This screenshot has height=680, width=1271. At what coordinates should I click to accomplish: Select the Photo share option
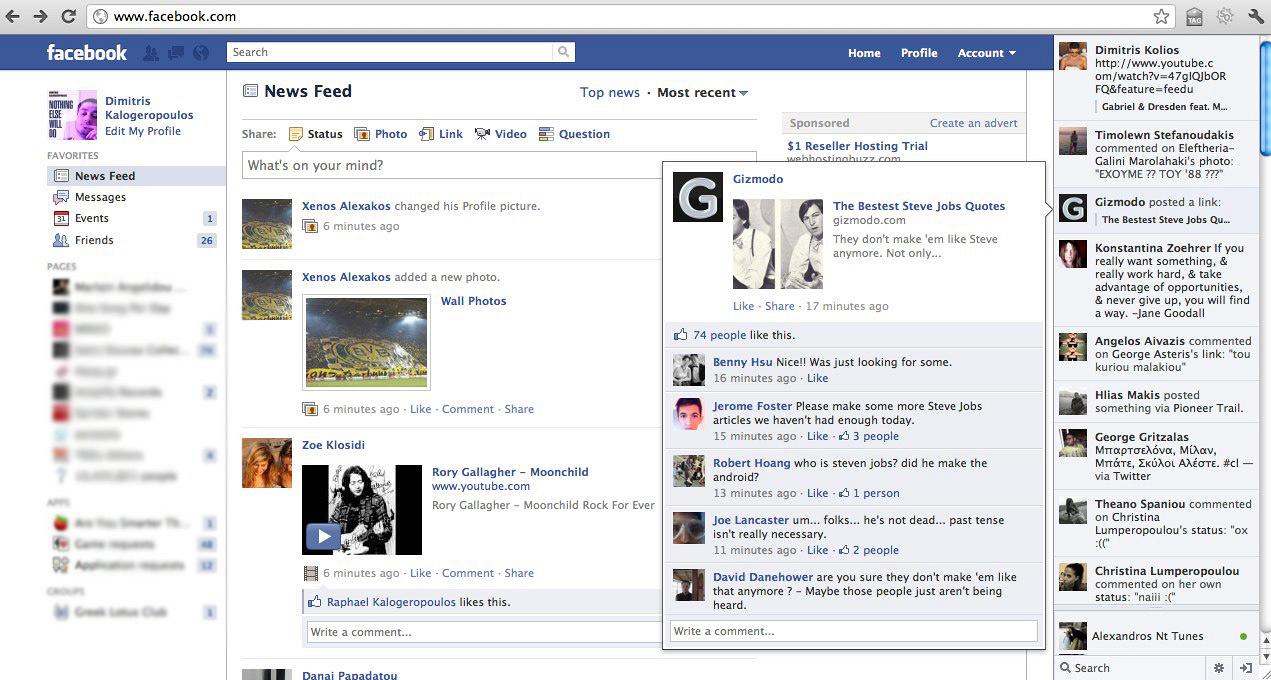[x=381, y=134]
